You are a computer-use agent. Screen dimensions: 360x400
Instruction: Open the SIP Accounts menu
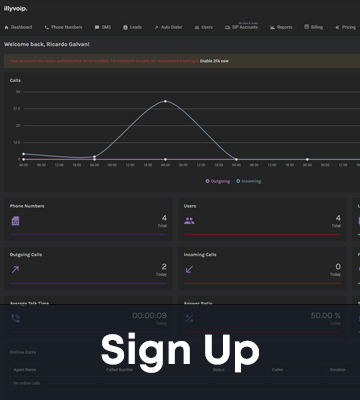point(241,27)
